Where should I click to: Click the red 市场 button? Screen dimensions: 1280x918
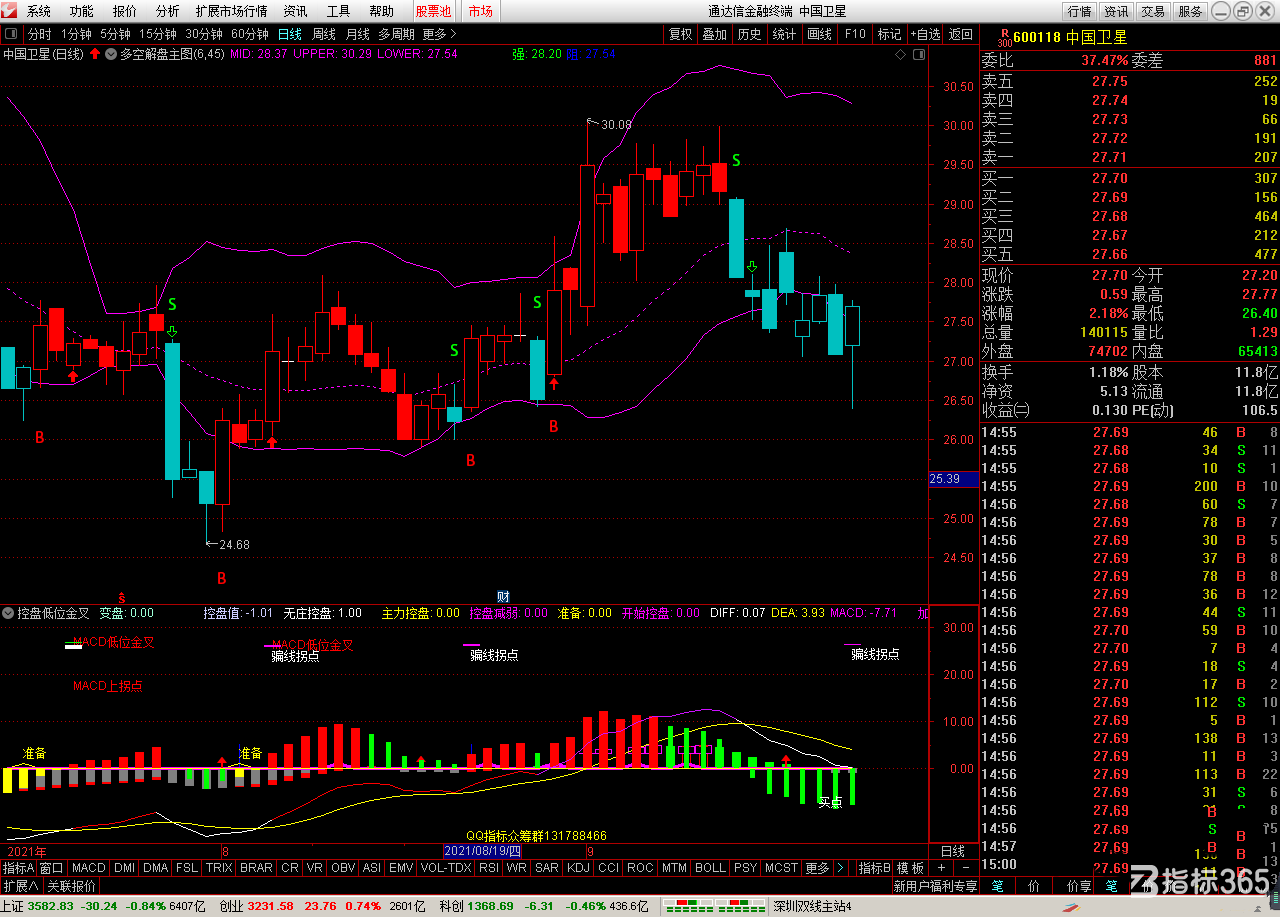[481, 11]
